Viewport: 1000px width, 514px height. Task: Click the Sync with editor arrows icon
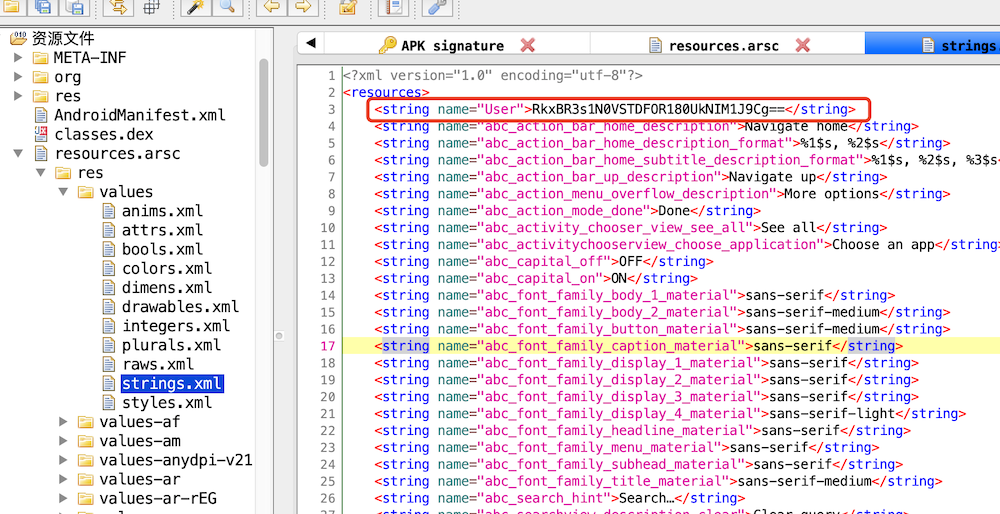click(118, 6)
